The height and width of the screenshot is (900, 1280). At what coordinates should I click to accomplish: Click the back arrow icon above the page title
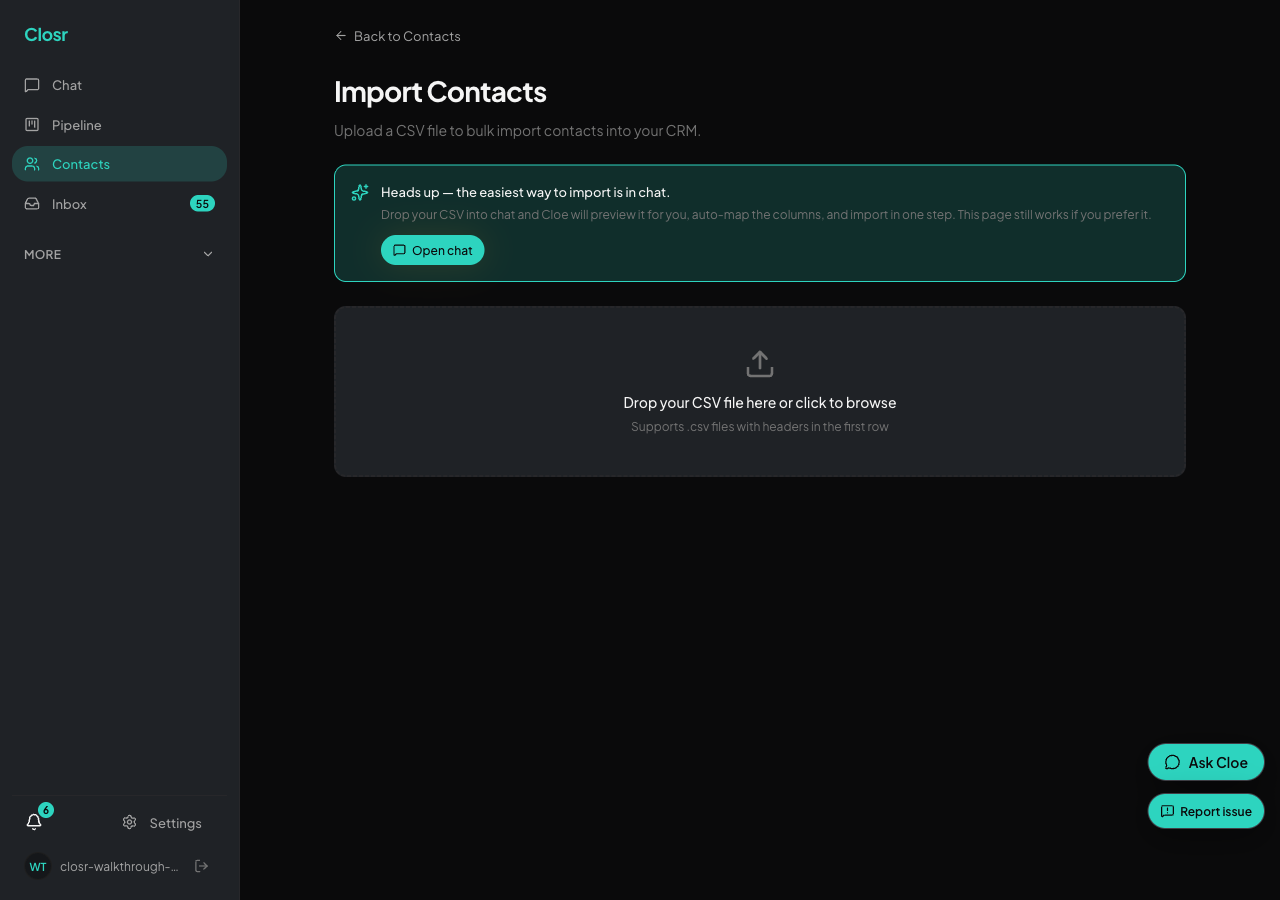pos(341,36)
